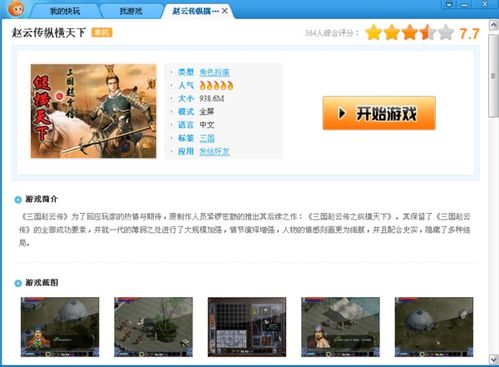
Task: Click the half-filled fourth rating star
Action: [428, 33]
